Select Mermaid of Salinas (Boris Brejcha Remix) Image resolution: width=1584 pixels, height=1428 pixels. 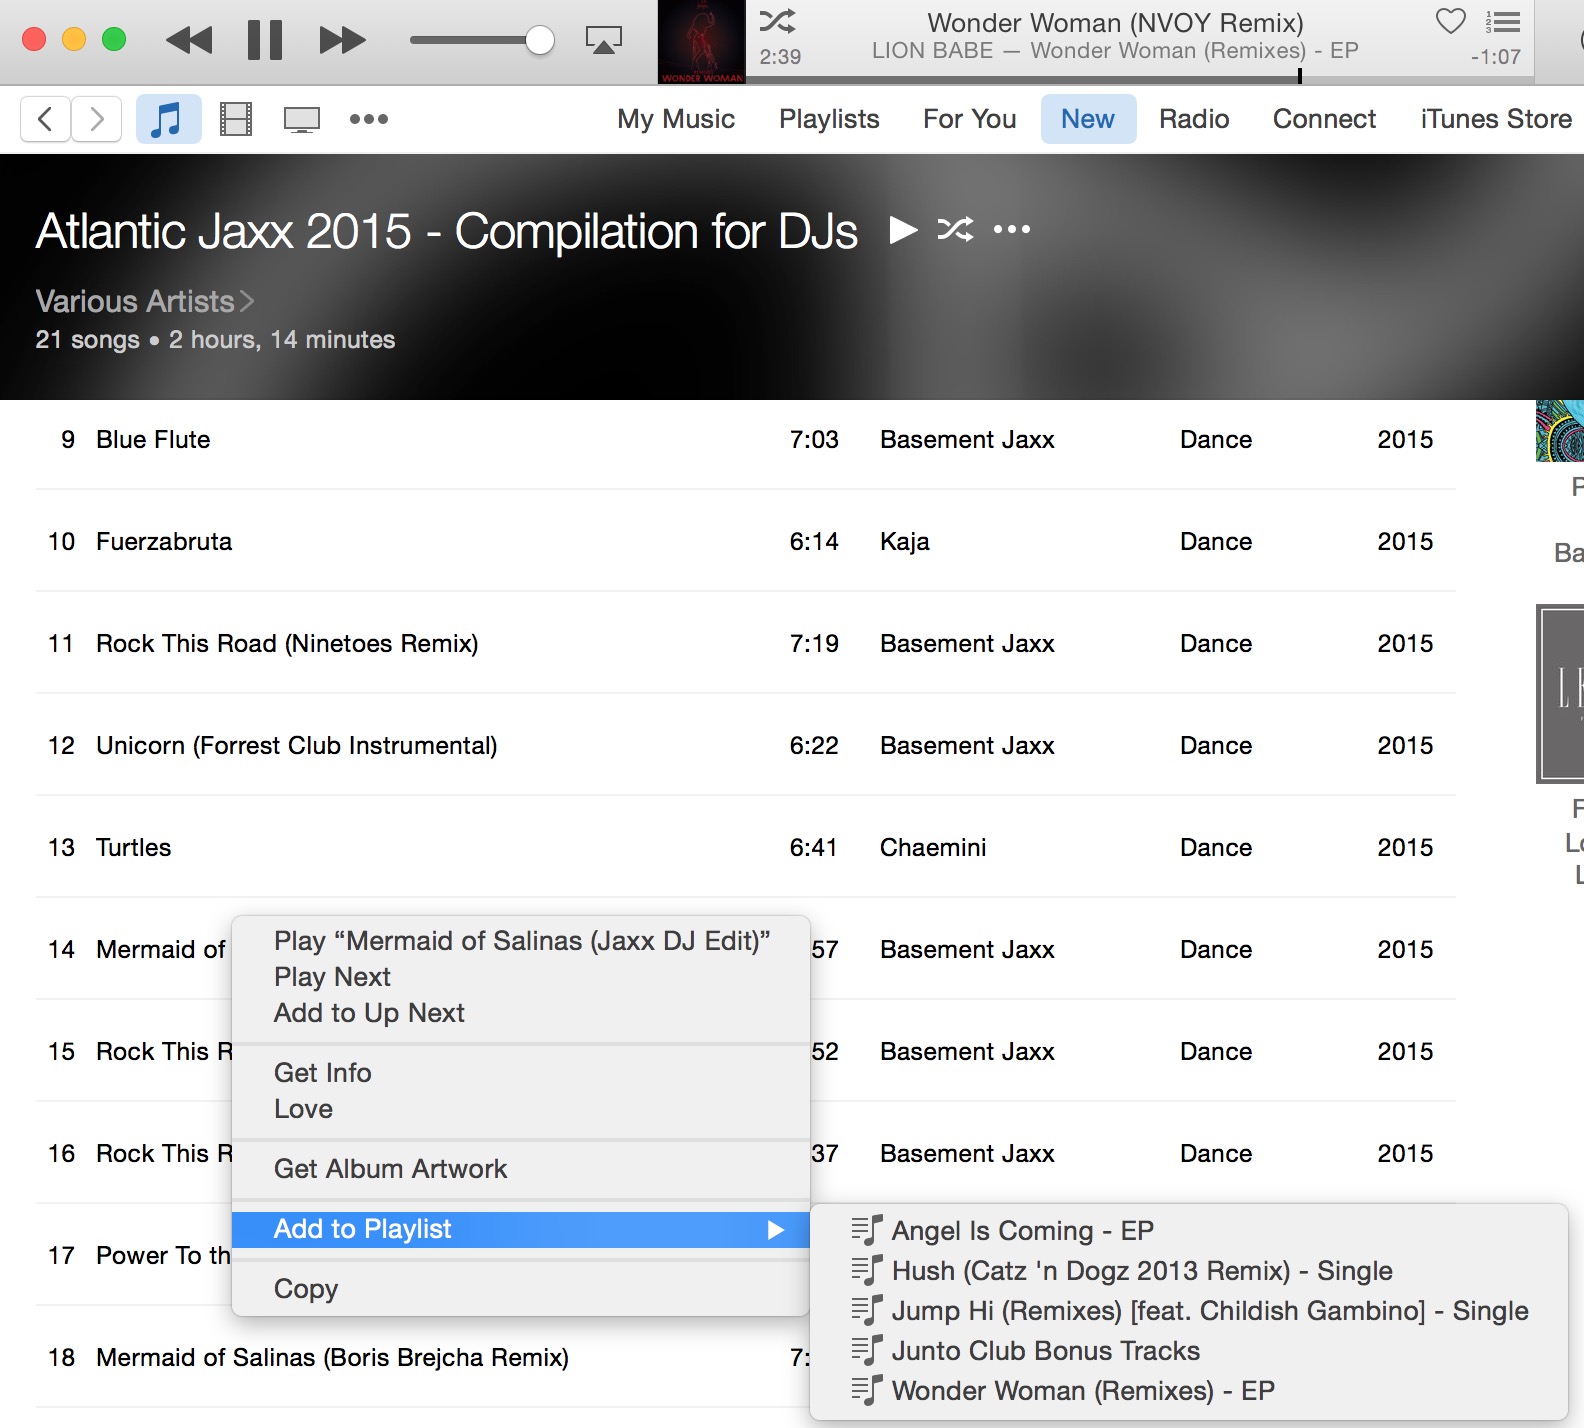pyautogui.click(x=332, y=1358)
